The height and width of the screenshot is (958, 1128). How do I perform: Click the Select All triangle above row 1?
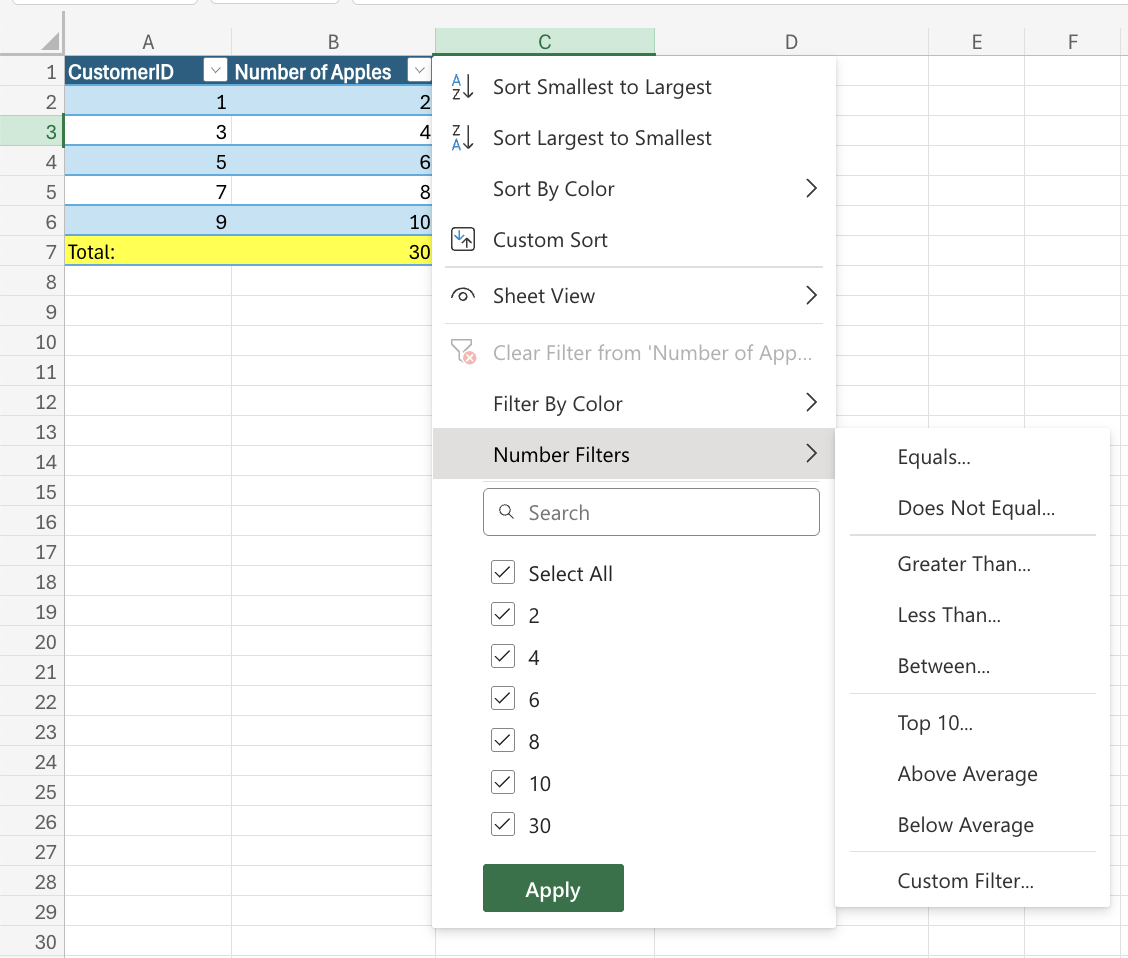[52, 41]
